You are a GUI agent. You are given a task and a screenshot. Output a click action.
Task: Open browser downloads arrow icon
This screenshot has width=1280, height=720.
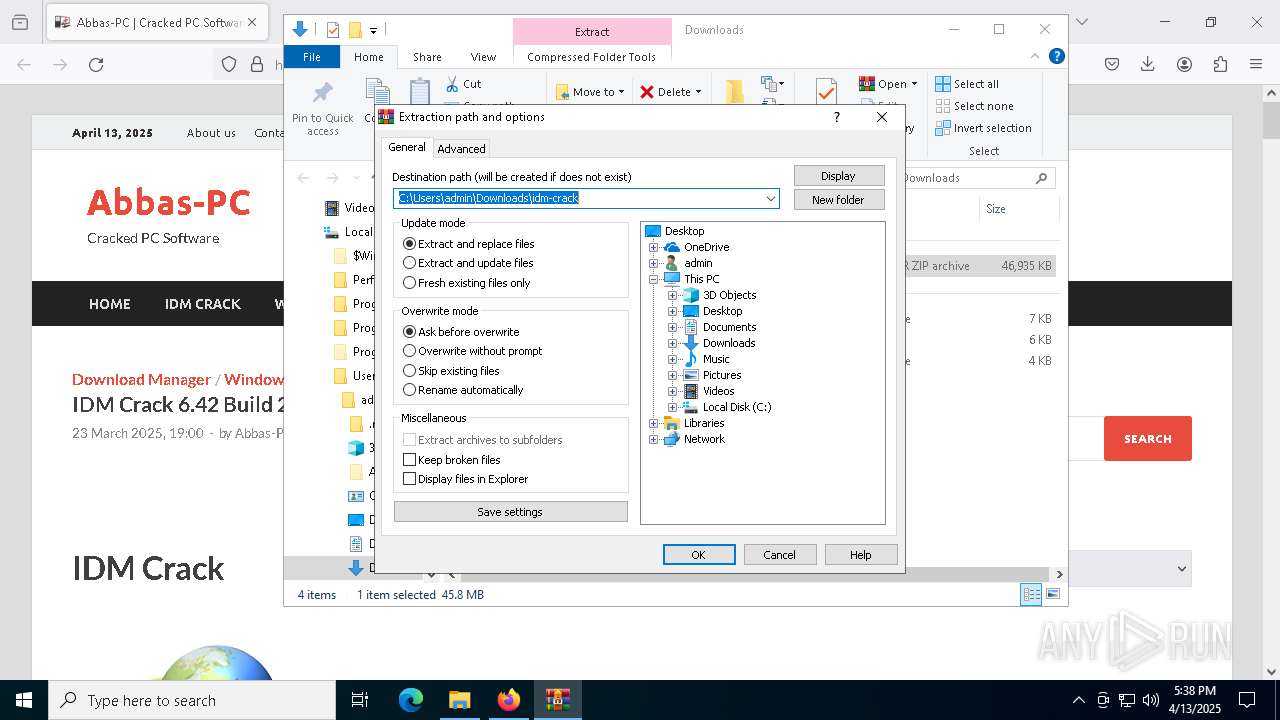(1148, 65)
